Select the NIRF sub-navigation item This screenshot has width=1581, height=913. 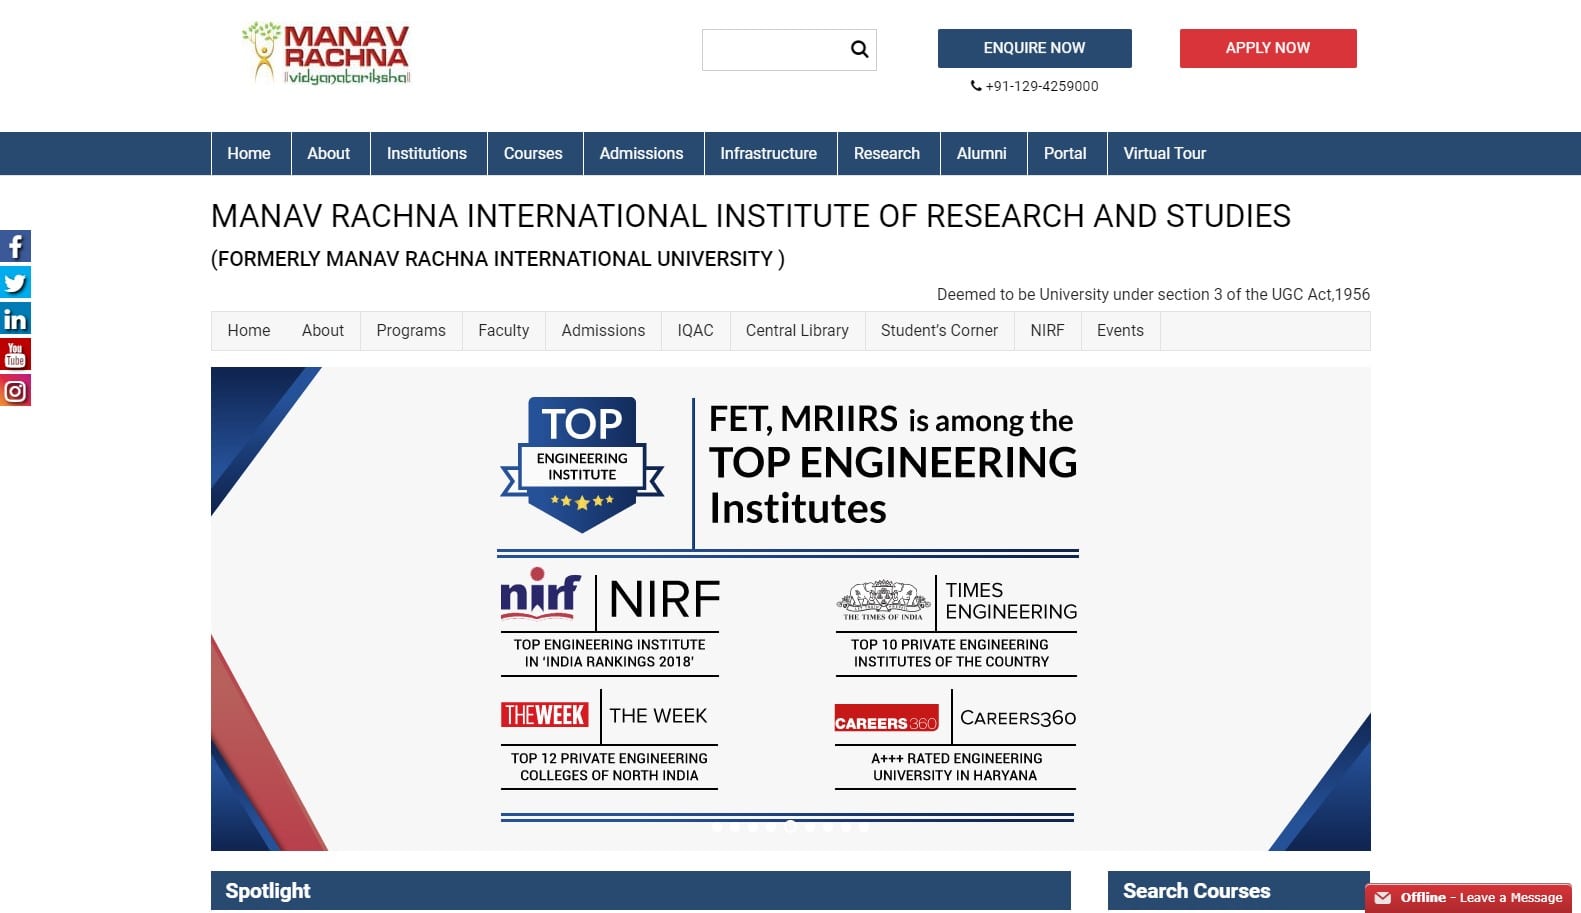click(x=1047, y=330)
